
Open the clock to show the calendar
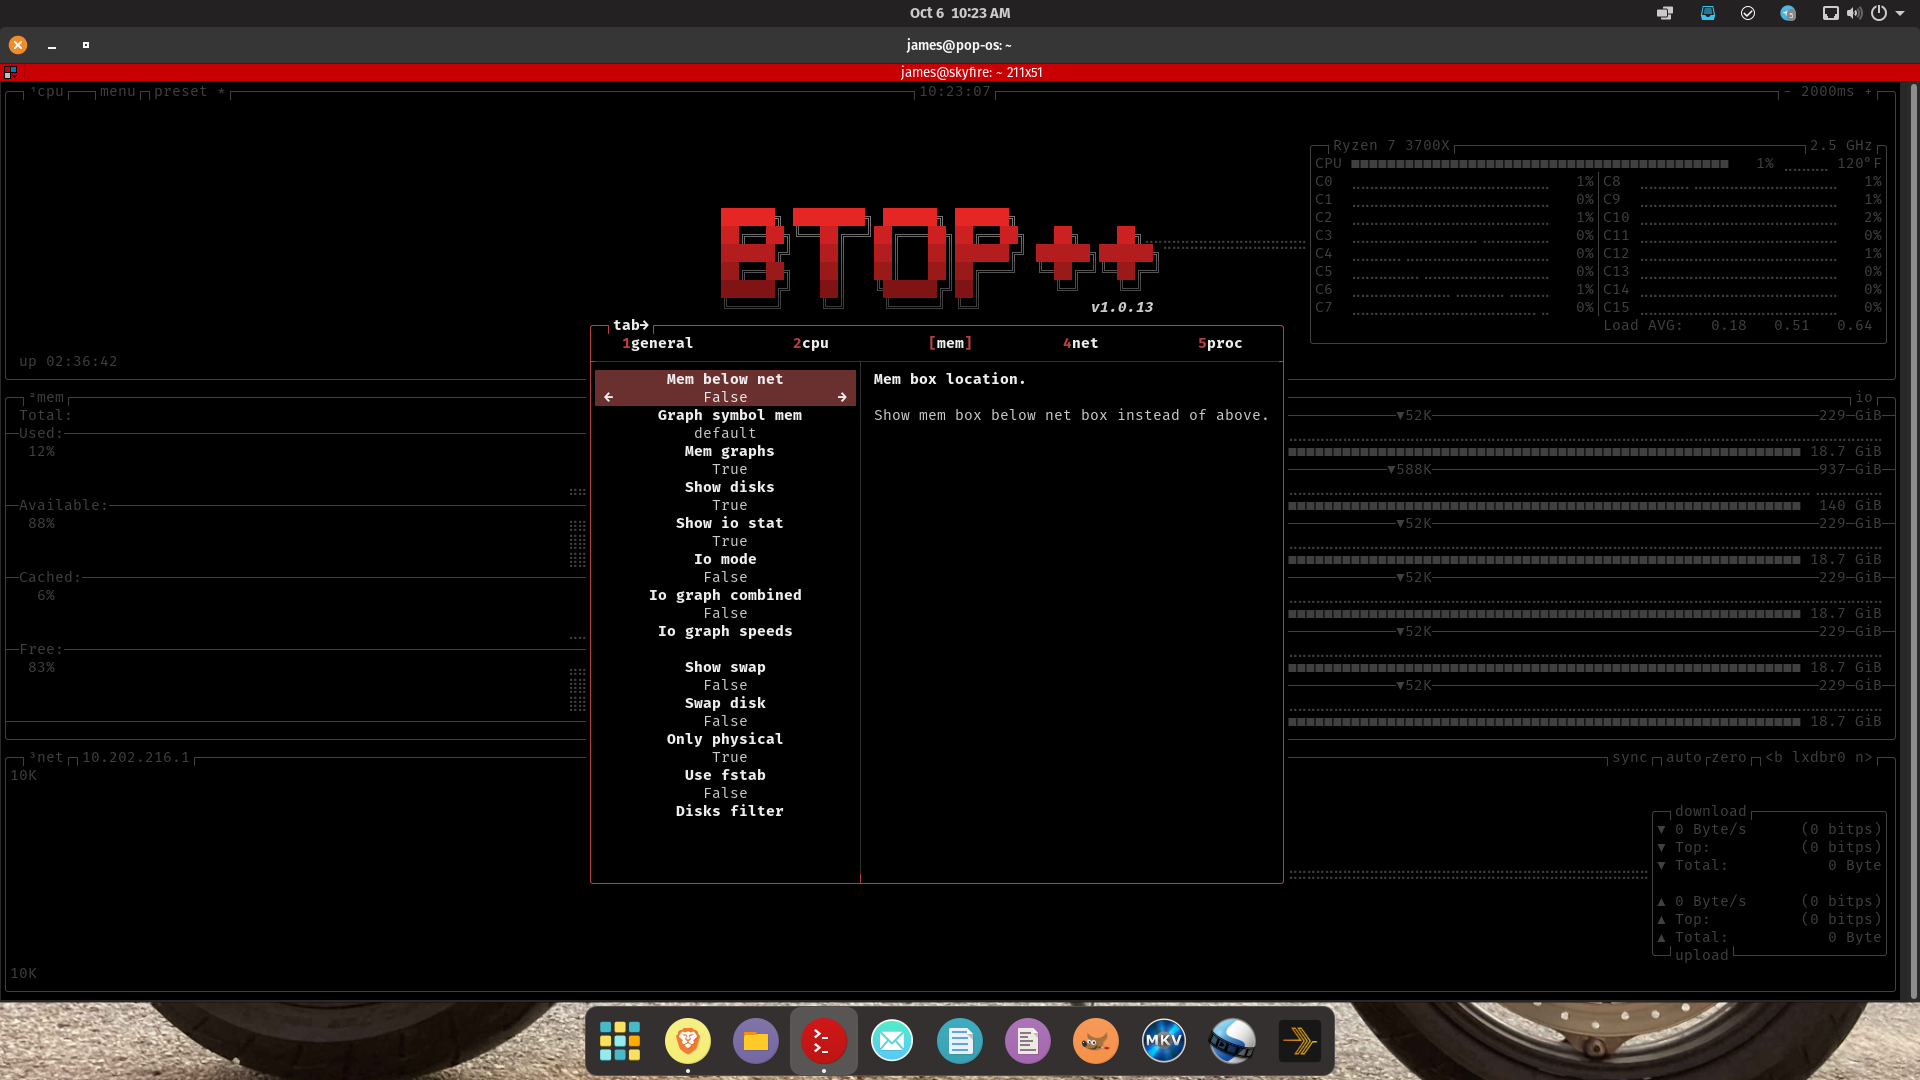(959, 13)
